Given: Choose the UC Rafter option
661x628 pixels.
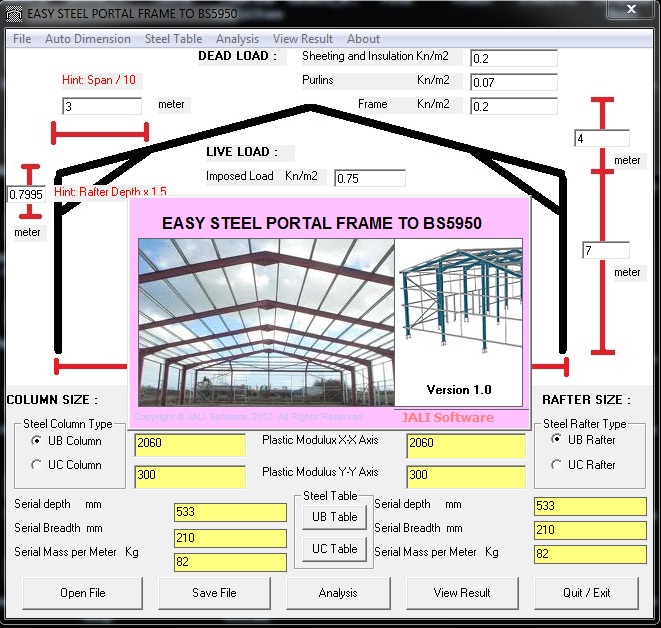Looking at the screenshot, I should pyautogui.click(x=557, y=465).
